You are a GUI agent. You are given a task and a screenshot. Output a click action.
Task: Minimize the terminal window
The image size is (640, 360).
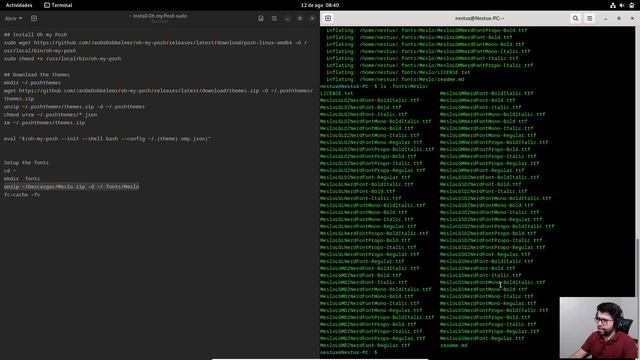point(606,18)
